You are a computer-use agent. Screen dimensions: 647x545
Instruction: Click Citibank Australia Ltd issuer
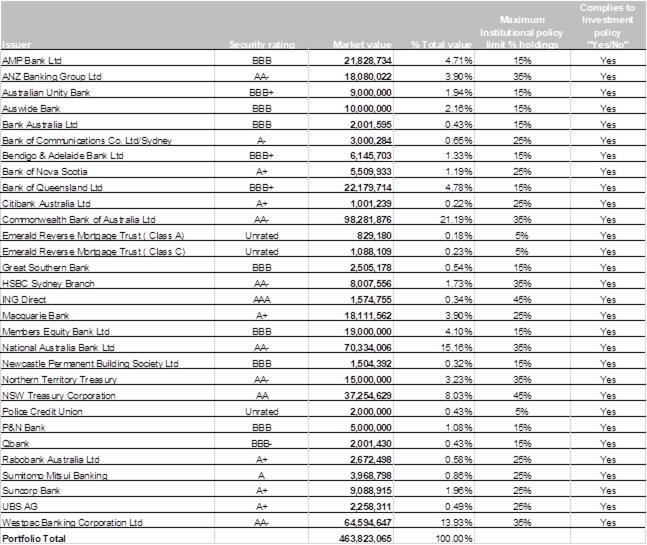click(46, 204)
